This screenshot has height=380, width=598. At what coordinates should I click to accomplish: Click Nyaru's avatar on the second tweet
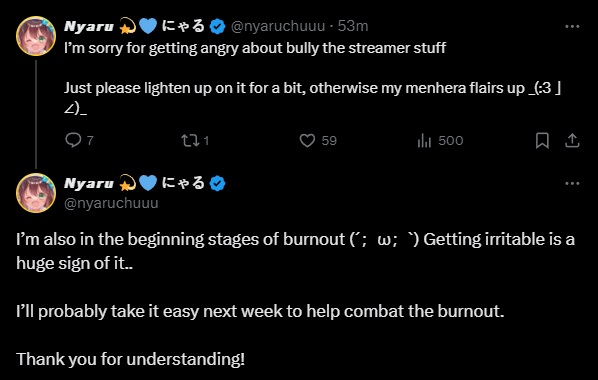36,193
